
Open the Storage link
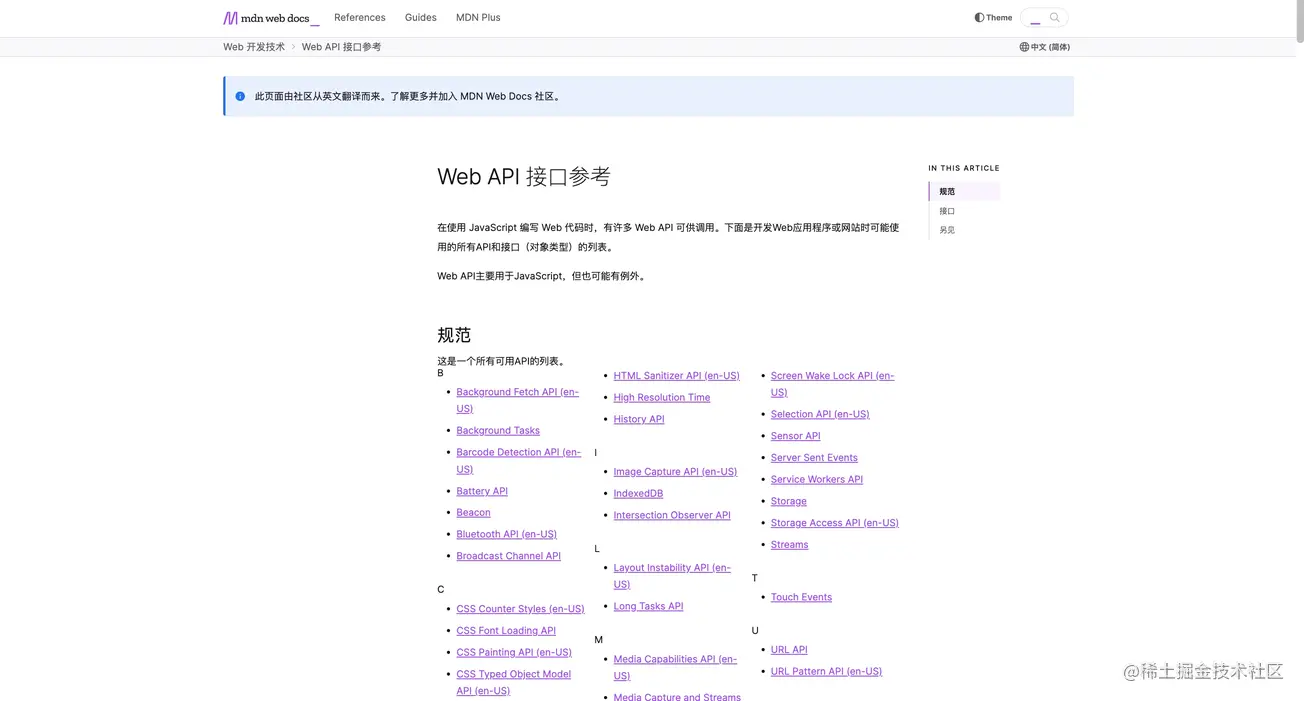point(788,502)
